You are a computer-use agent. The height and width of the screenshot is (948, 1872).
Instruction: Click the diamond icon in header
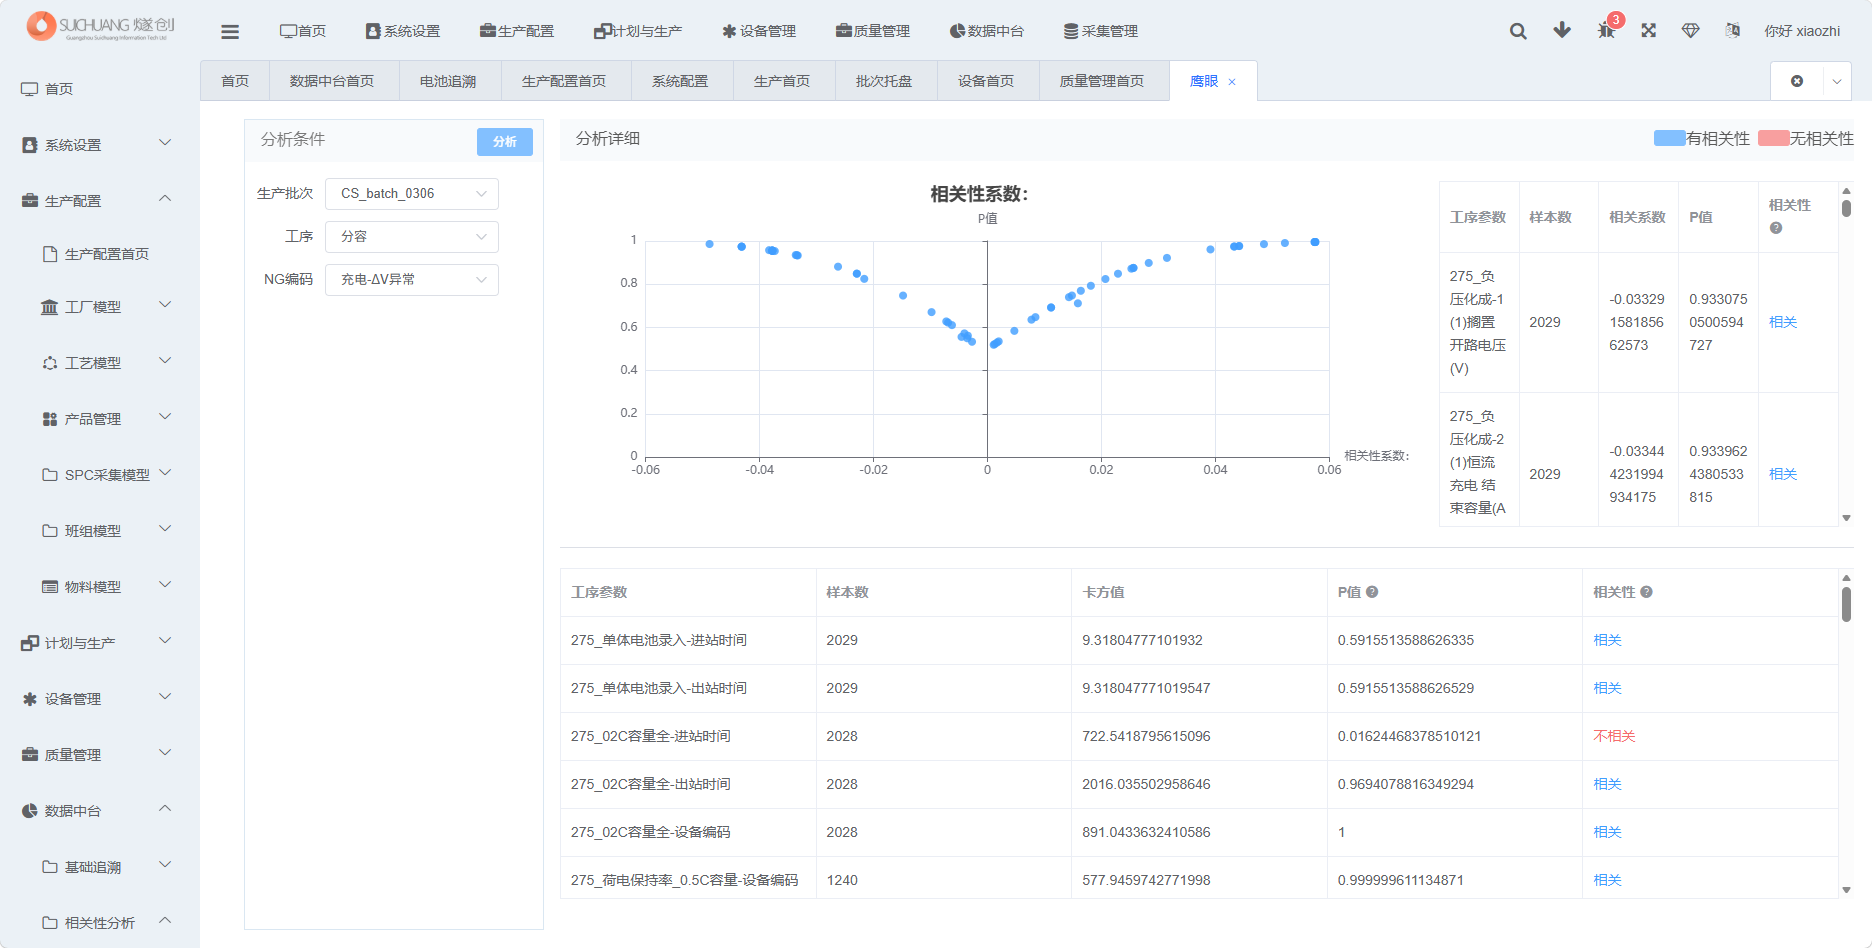pyautogui.click(x=1691, y=31)
